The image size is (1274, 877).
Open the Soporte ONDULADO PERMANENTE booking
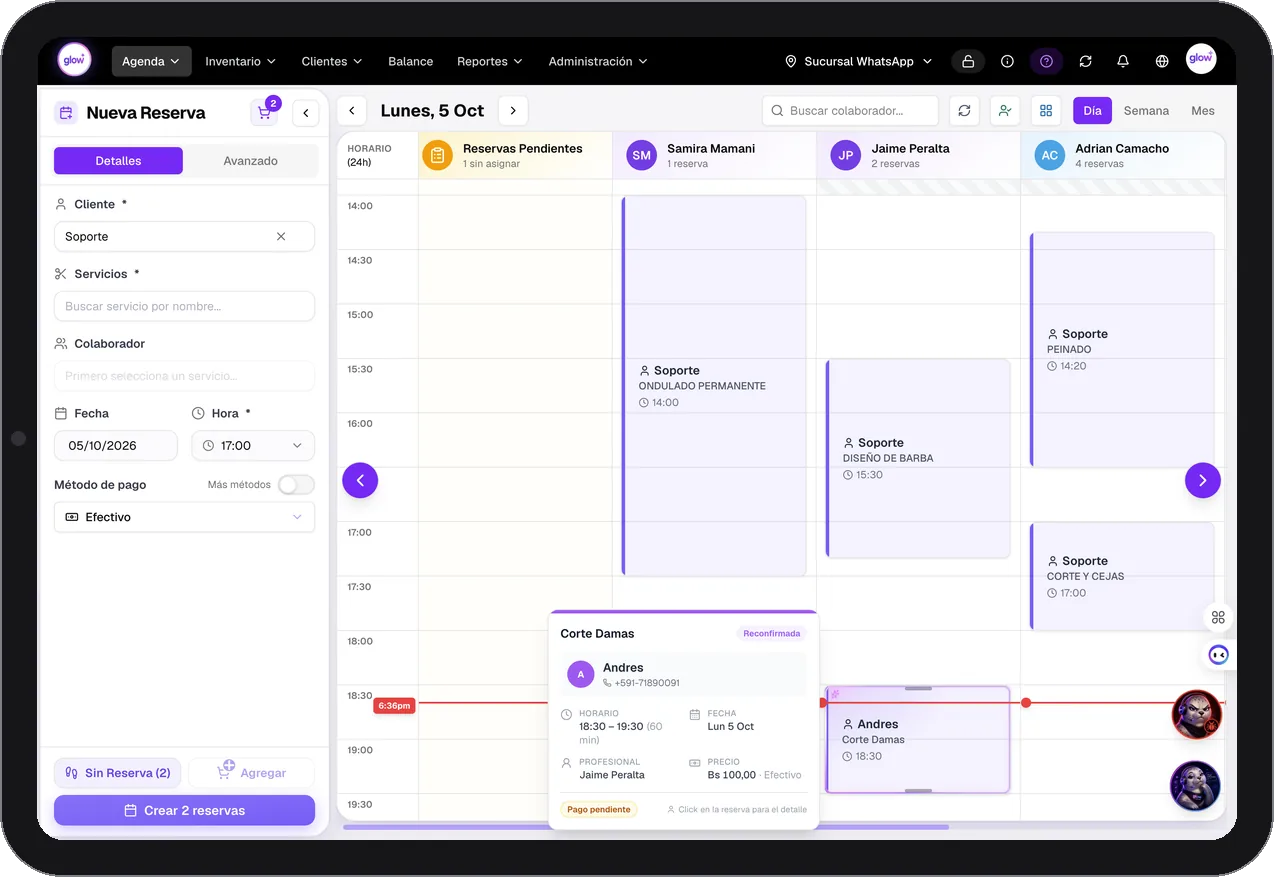(x=714, y=386)
